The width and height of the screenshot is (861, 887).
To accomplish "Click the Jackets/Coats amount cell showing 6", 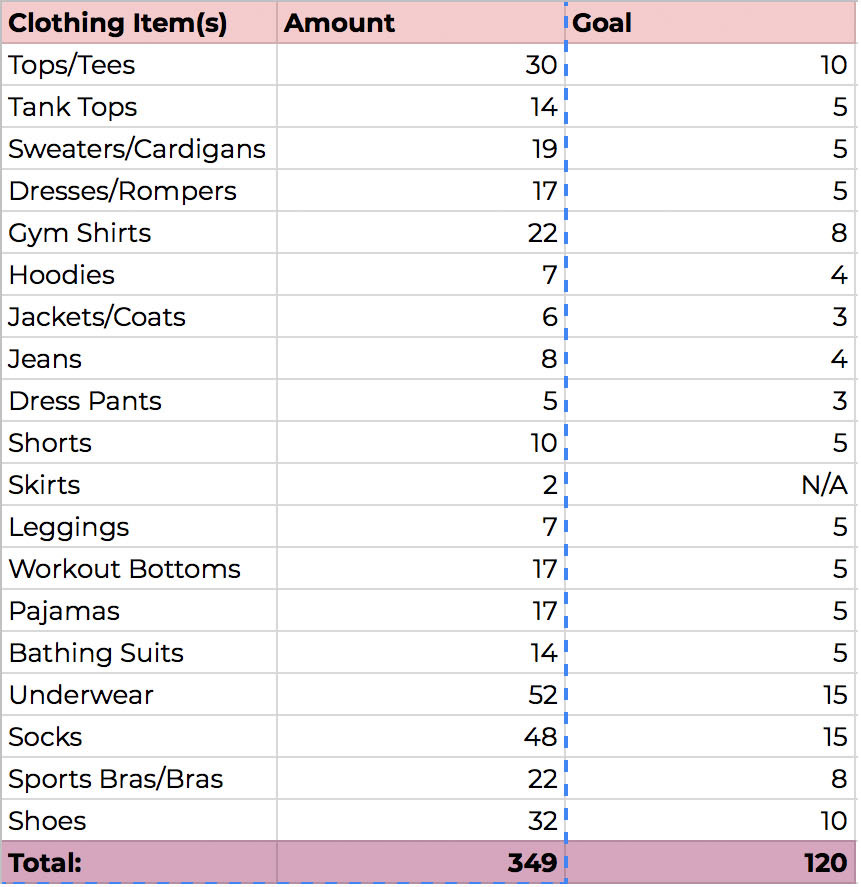I will (x=420, y=317).
